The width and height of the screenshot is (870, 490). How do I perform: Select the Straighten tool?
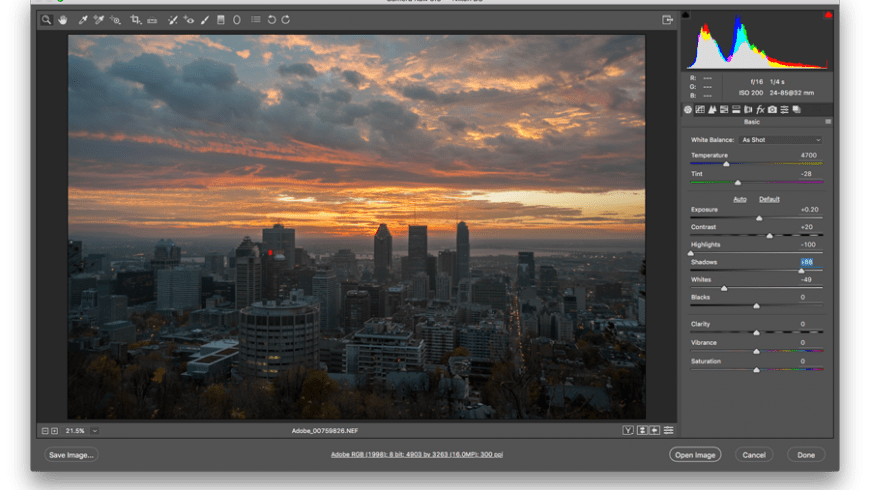point(152,20)
